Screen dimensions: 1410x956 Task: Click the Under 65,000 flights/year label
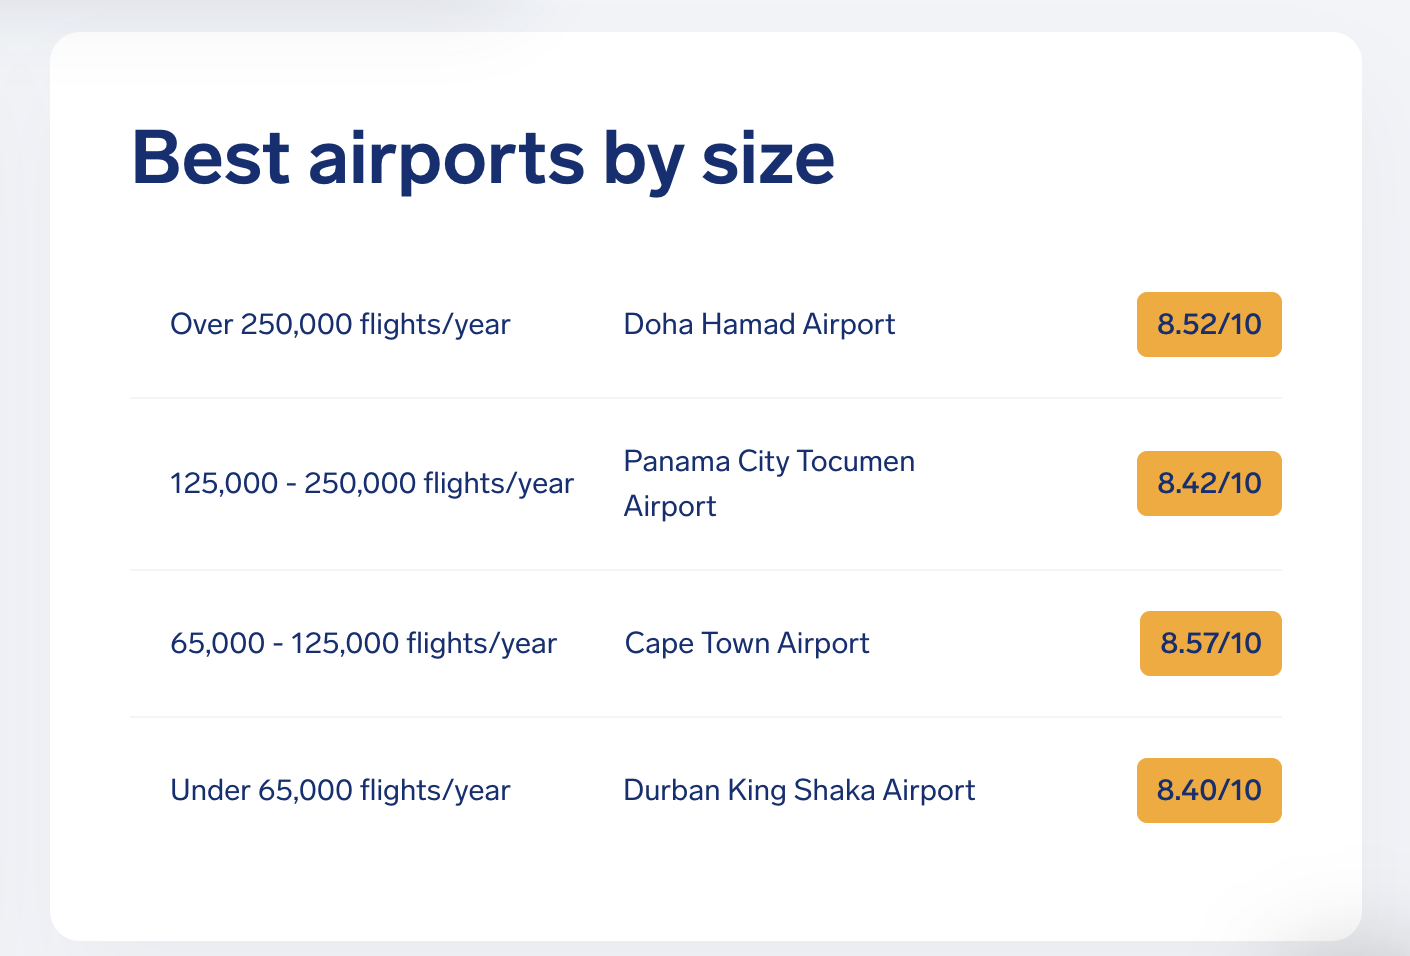pos(340,790)
